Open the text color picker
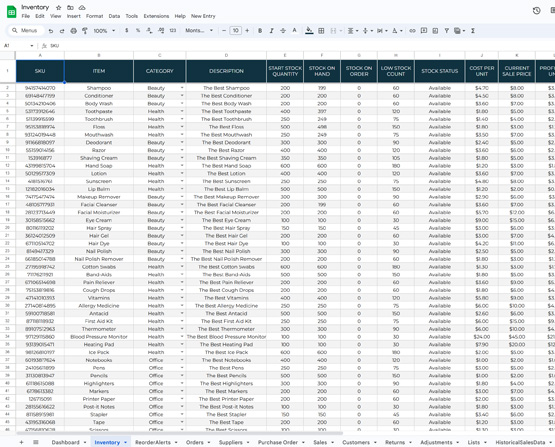 tap(294, 31)
